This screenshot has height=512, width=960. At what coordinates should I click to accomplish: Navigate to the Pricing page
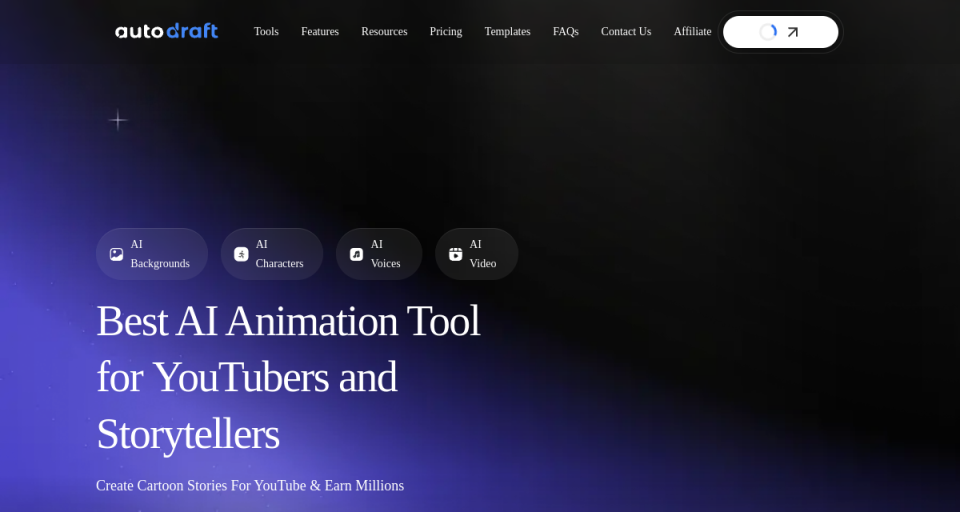(446, 32)
